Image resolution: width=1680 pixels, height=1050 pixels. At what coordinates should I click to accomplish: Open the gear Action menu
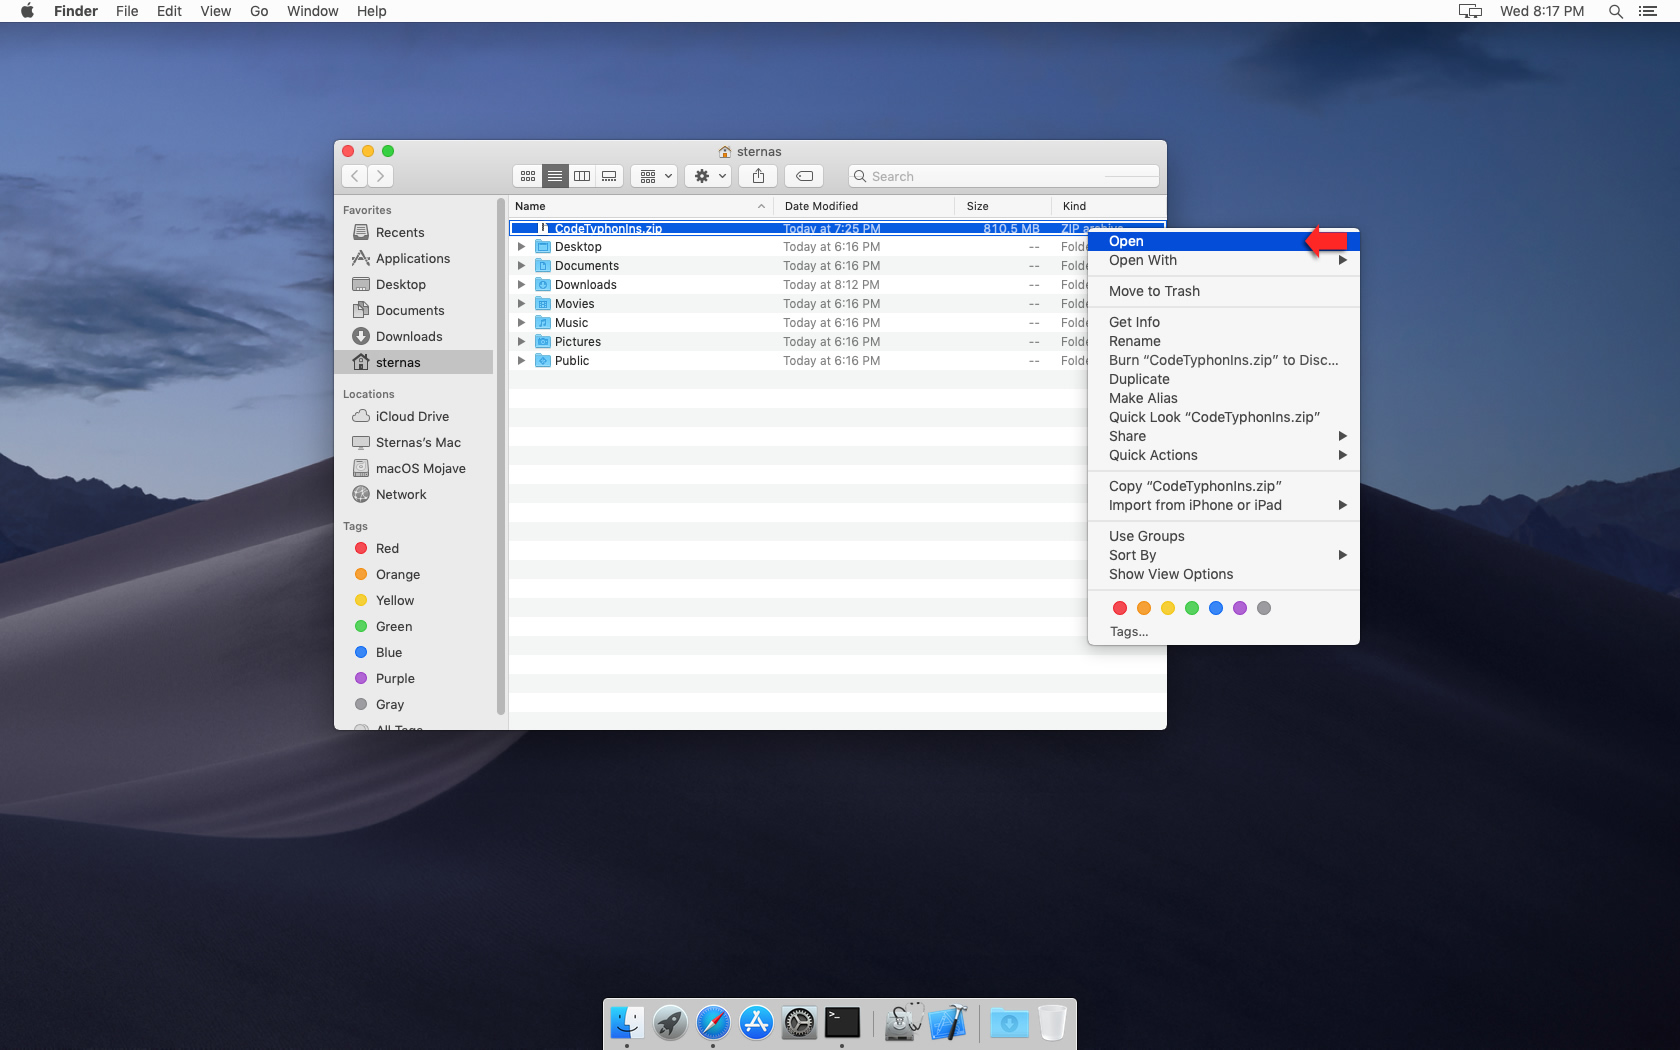(709, 176)
